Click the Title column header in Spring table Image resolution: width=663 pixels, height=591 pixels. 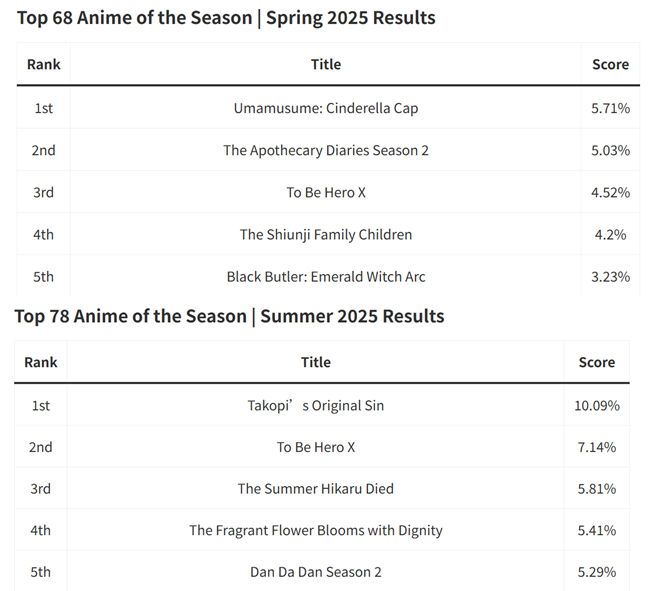click(326, 64)
